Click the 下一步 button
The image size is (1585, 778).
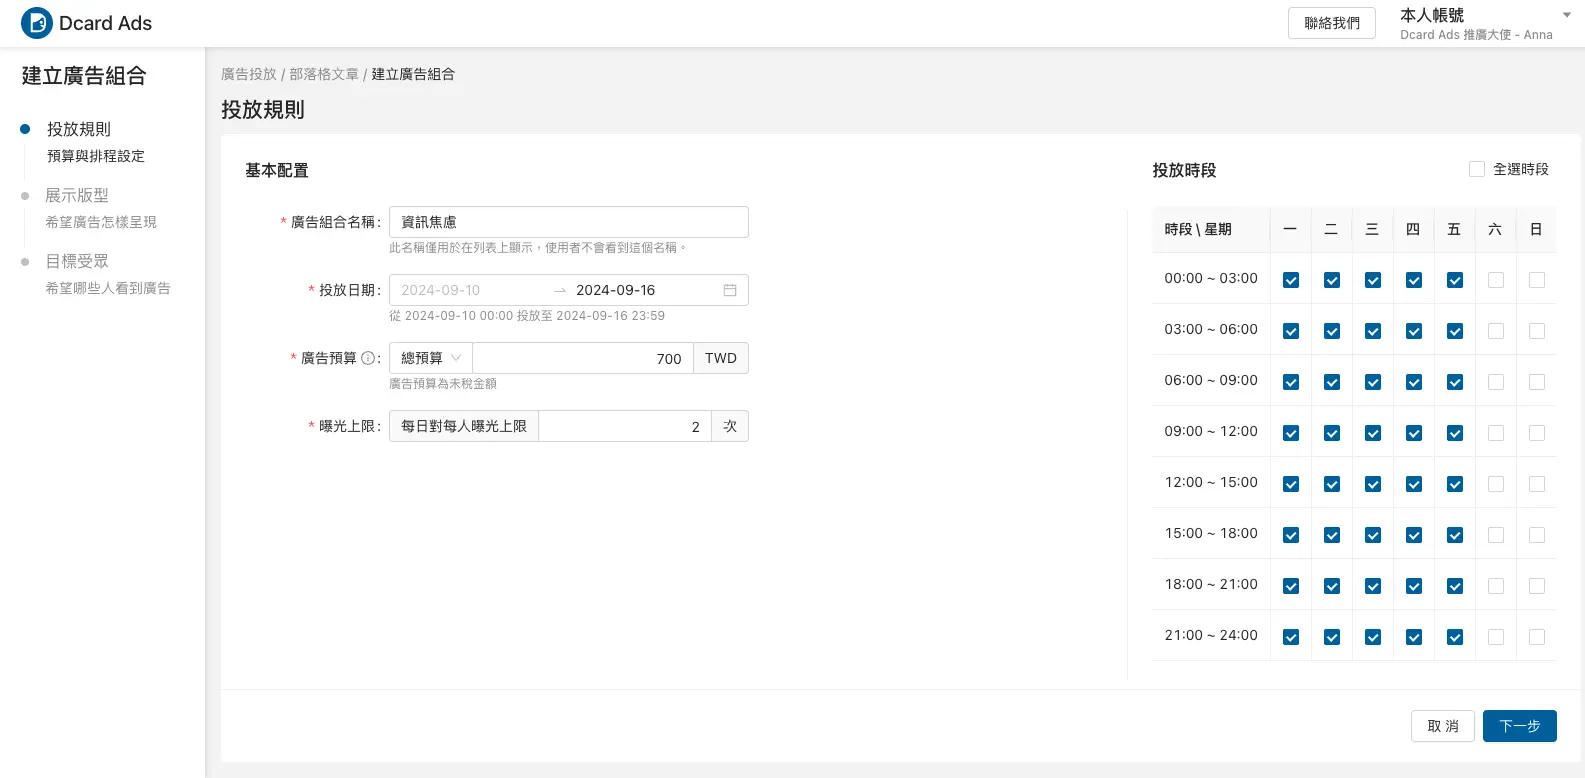(x=1519, y=726)
